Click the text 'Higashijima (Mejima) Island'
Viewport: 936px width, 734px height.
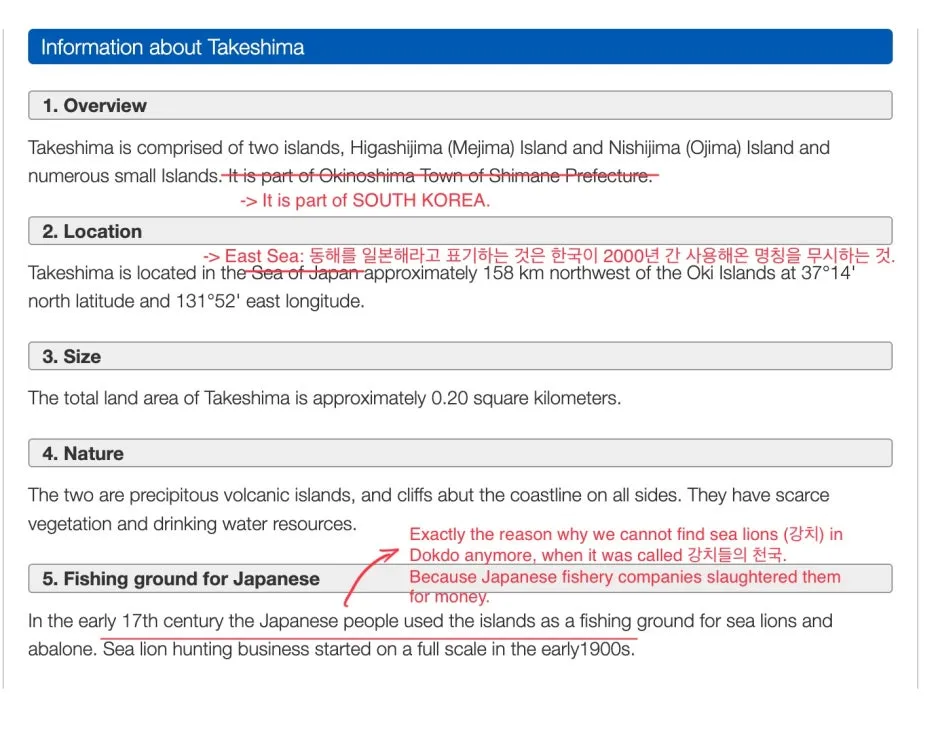(x=458, y=148)
